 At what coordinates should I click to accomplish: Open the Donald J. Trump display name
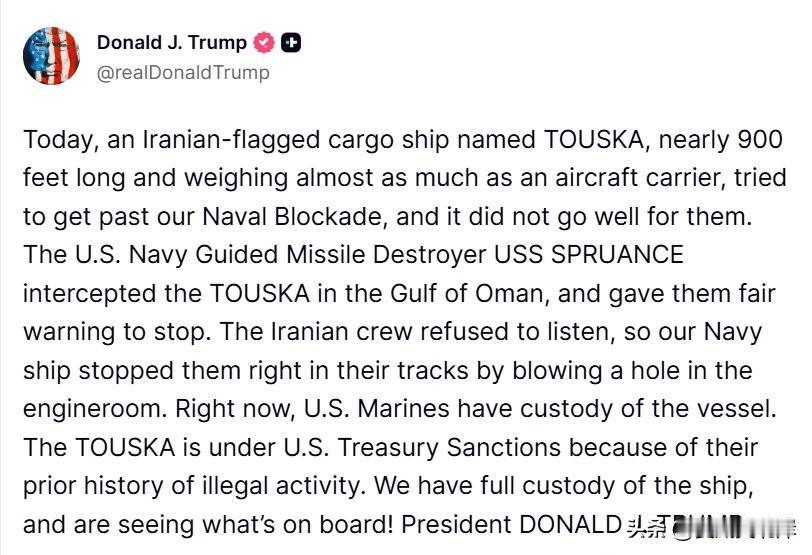171,42
